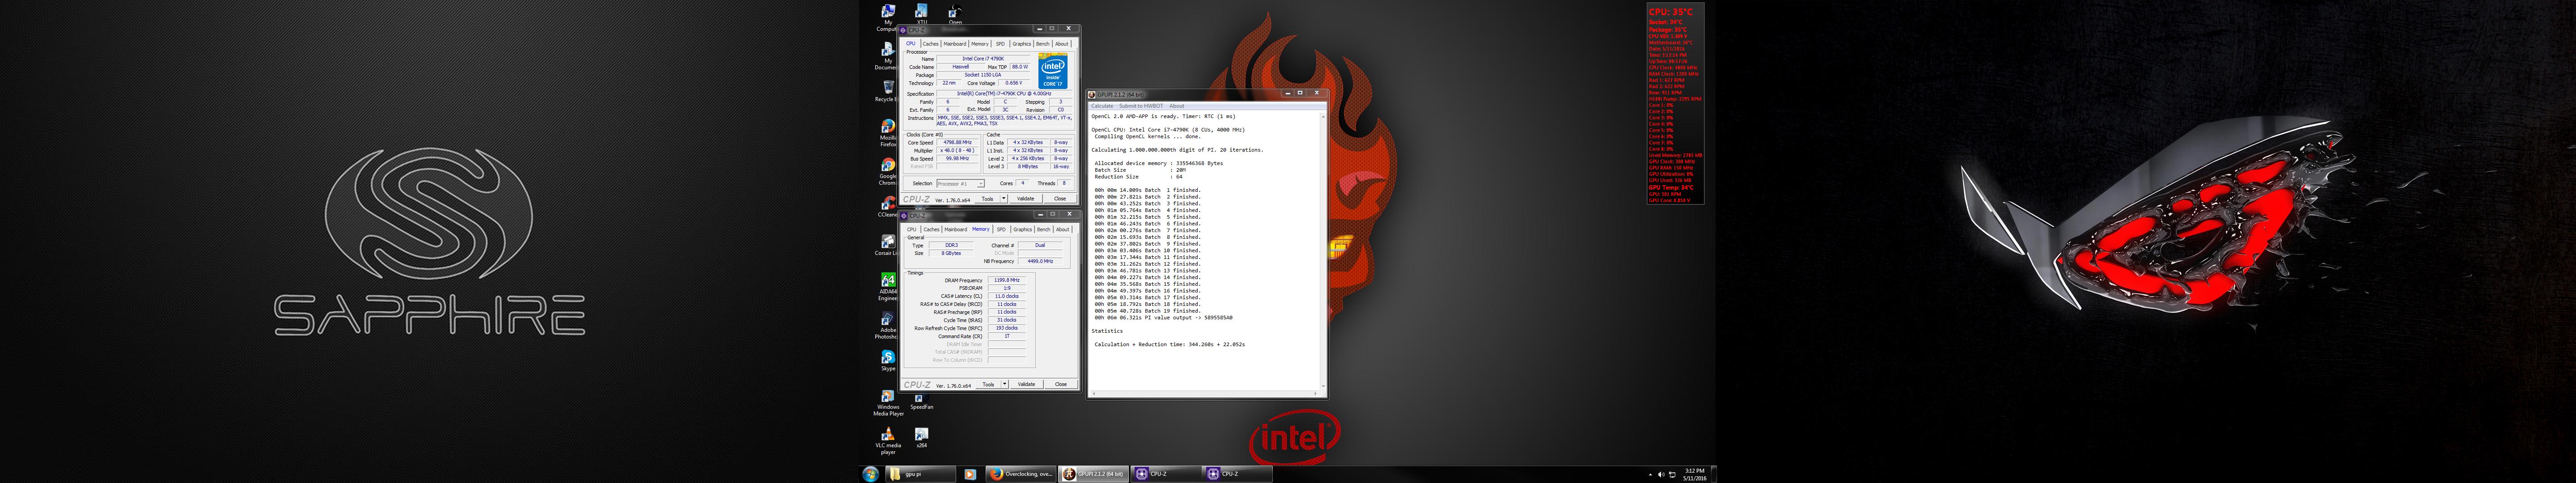Screen dimensions: 2576x483
Task: Click the Calculation + Reduction time line
Action: pos(1169,345)
